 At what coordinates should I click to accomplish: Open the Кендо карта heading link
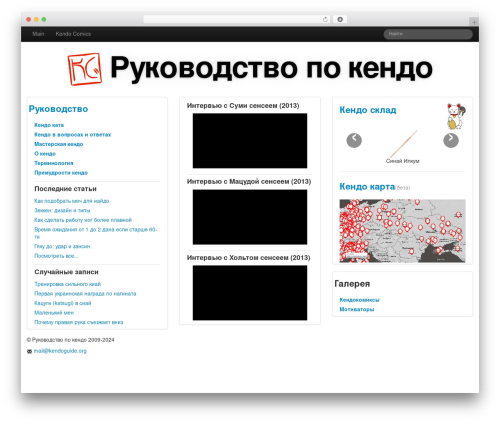[x=367, y=187]
